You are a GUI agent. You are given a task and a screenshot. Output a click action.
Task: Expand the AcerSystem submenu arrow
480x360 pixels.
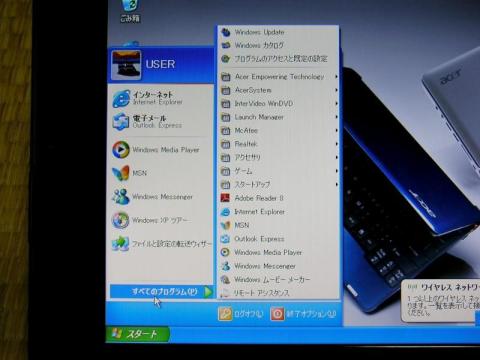point(336,90)
